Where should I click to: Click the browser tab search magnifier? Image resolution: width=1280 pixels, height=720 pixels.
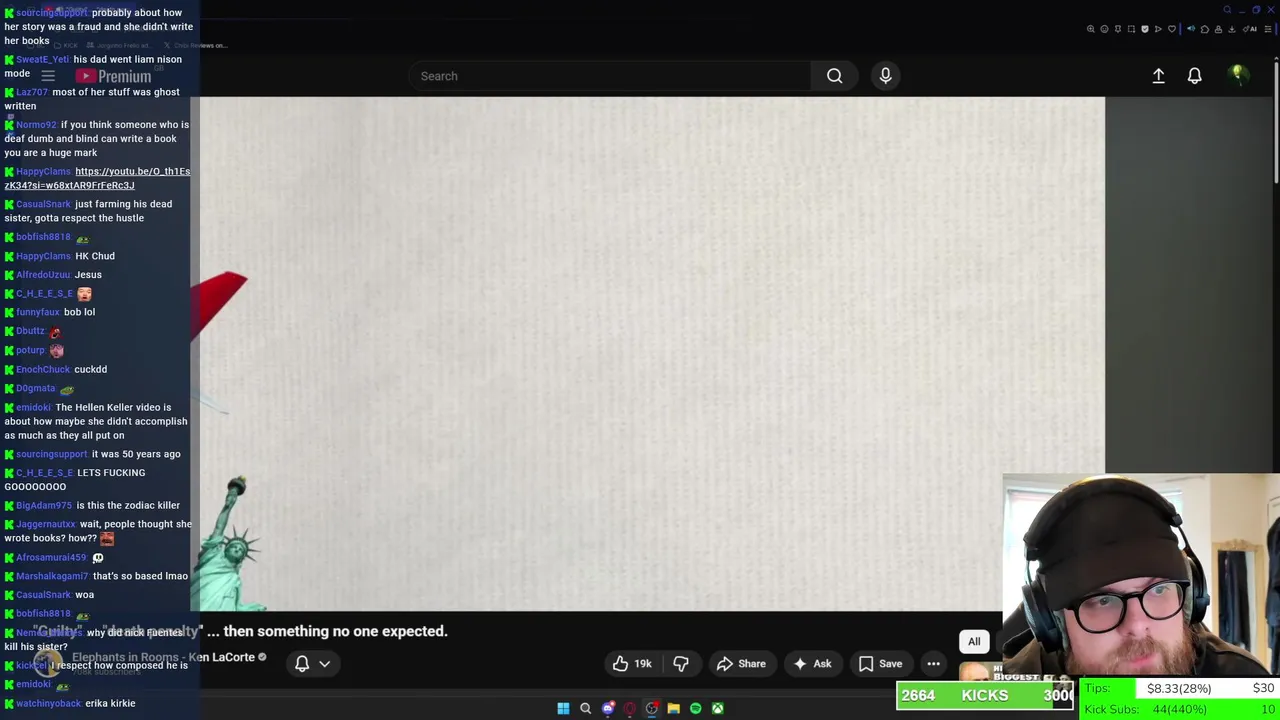point(1227,10)
